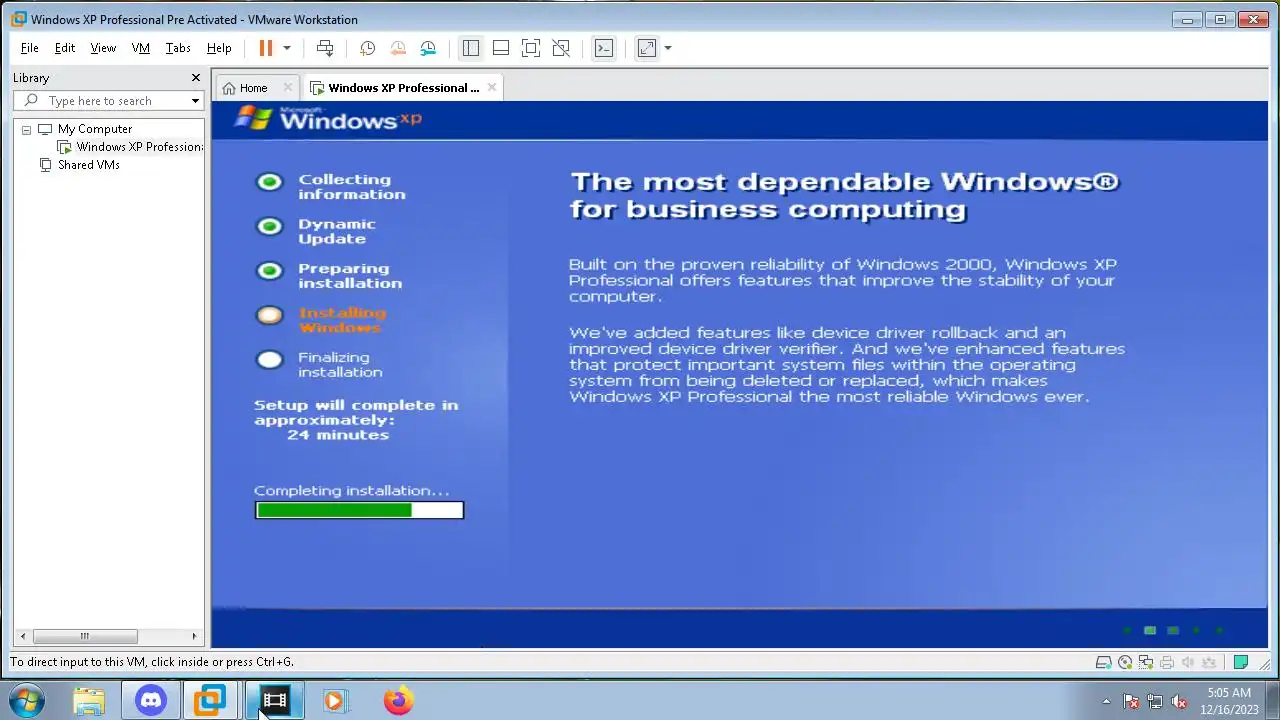Enter full screen mode from the toolbar

[x=531, y=48]
